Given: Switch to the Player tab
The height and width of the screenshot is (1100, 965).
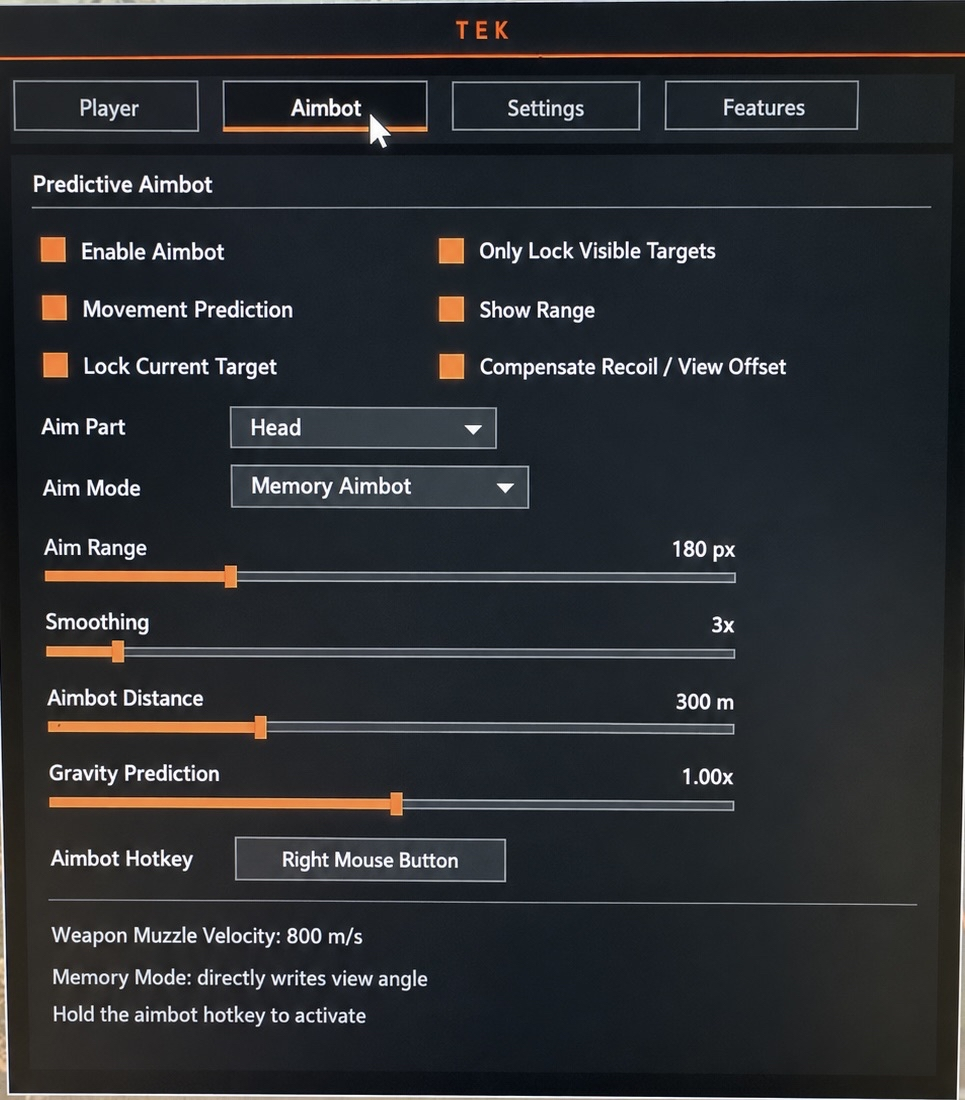Looking at the screenshot, I should click(x=106, y=107).
